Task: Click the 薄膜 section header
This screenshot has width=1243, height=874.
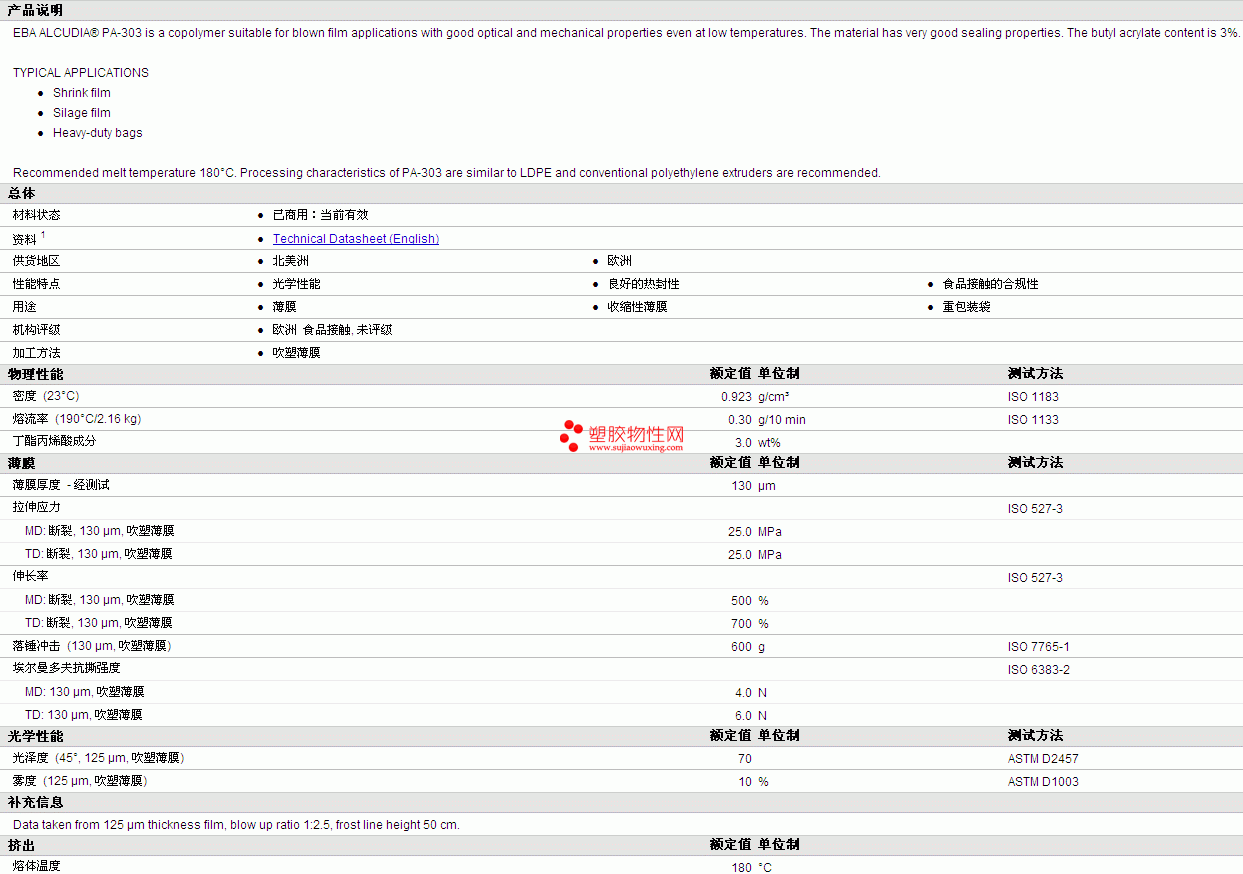Action: click(21, 463)
